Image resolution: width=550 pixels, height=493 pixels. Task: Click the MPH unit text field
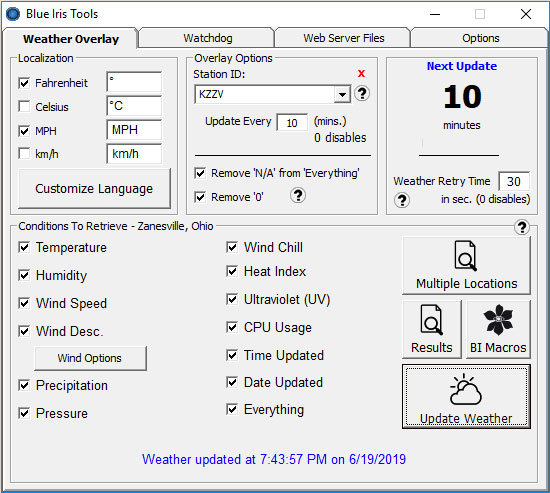click(134, 130)
